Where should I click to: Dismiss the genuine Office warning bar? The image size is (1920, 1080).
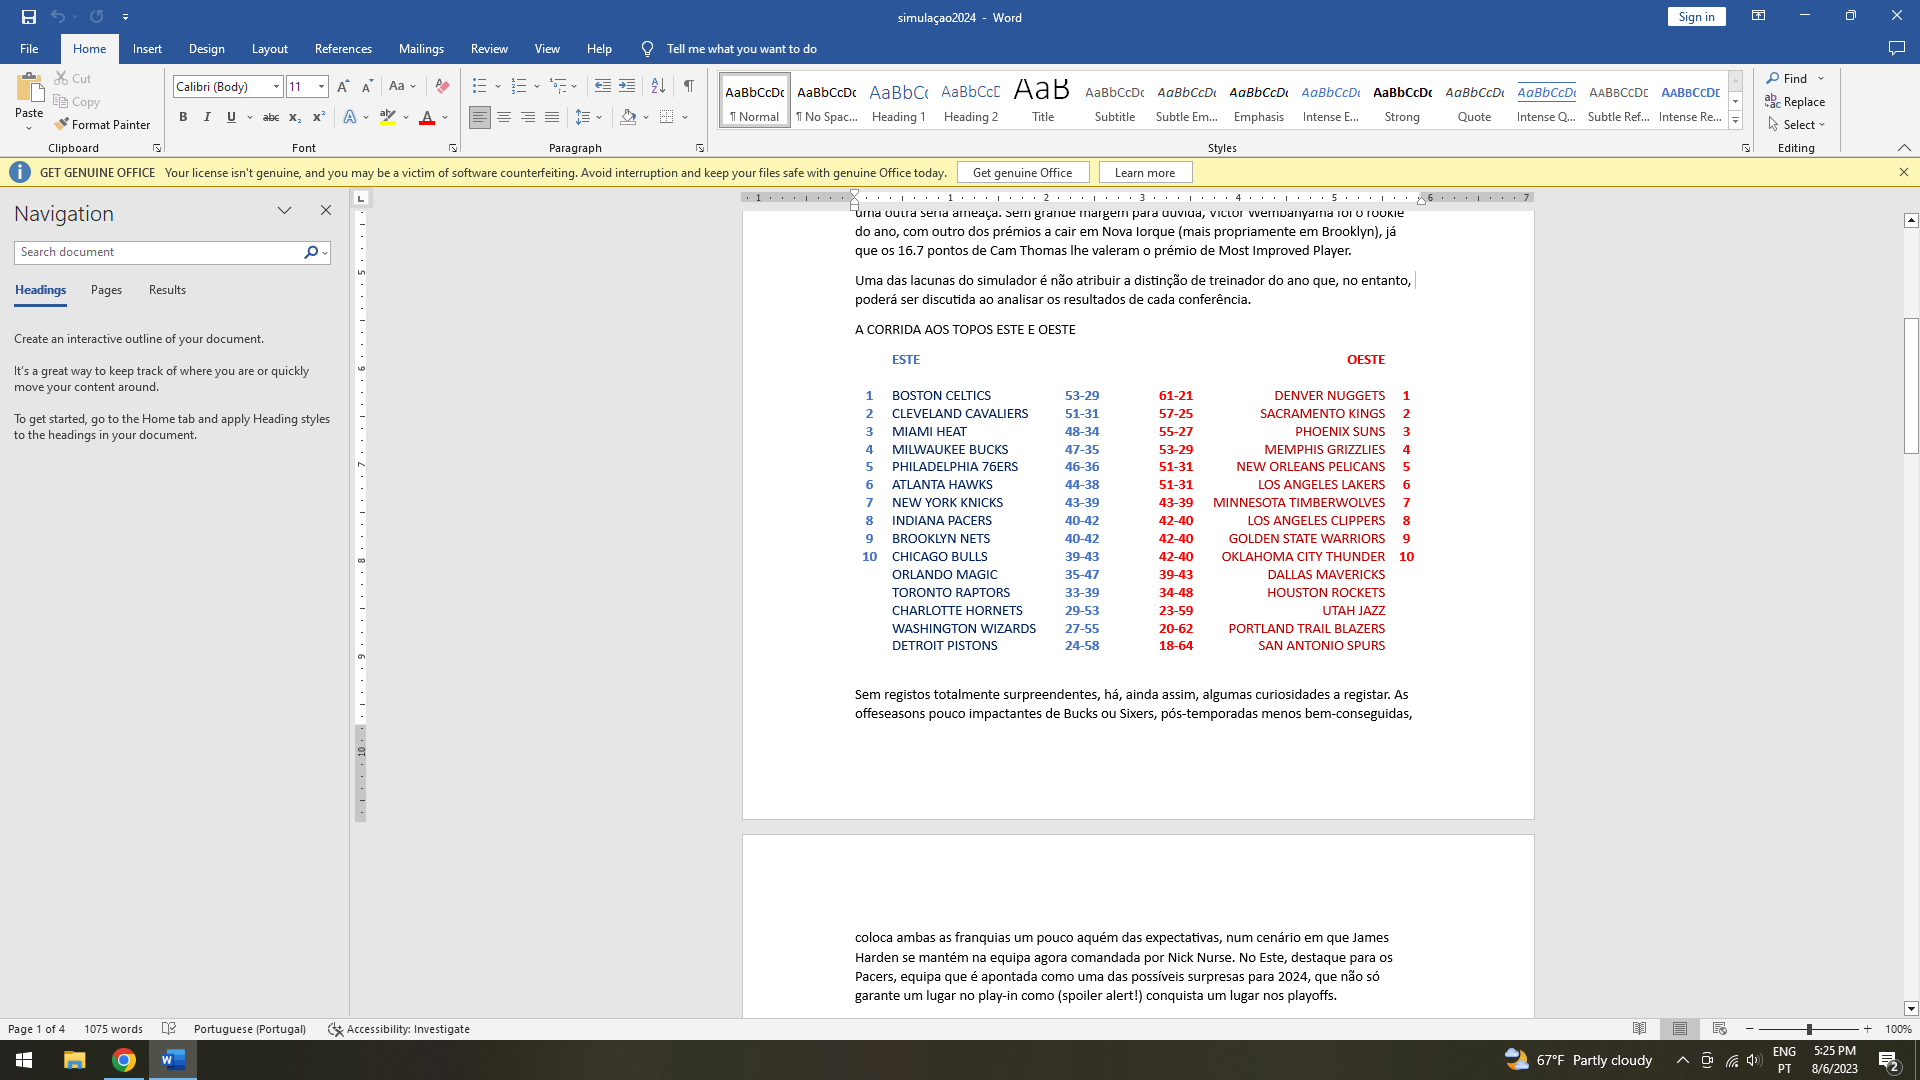[1904, 172]
